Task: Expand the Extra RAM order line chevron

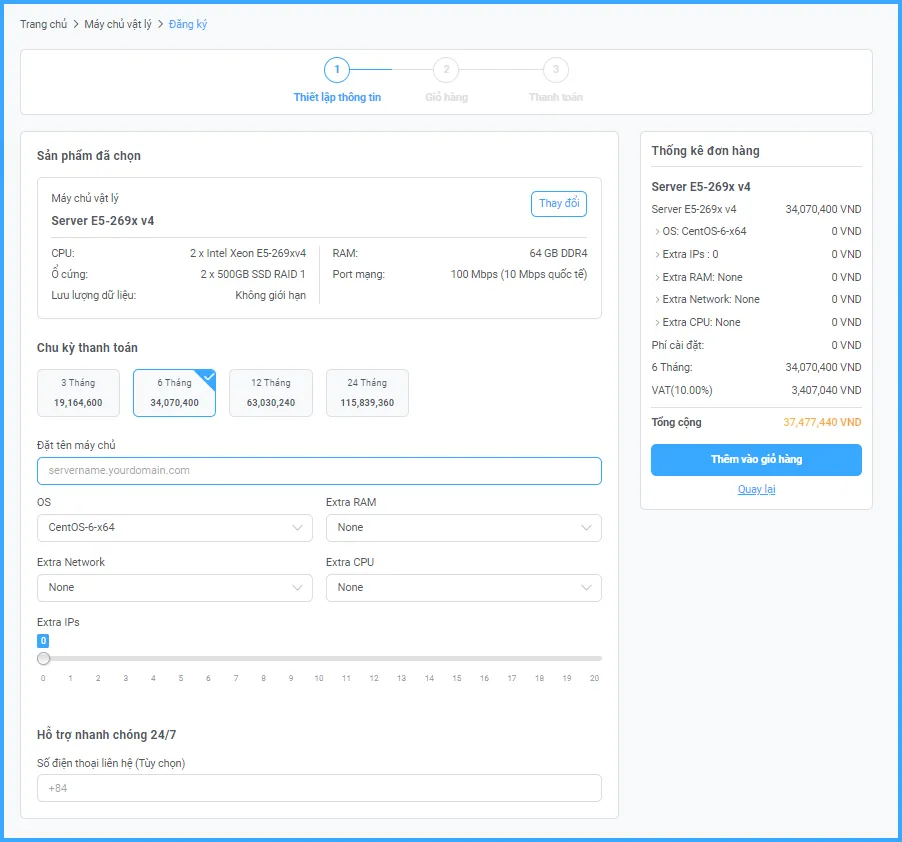Action: point(657,277)
